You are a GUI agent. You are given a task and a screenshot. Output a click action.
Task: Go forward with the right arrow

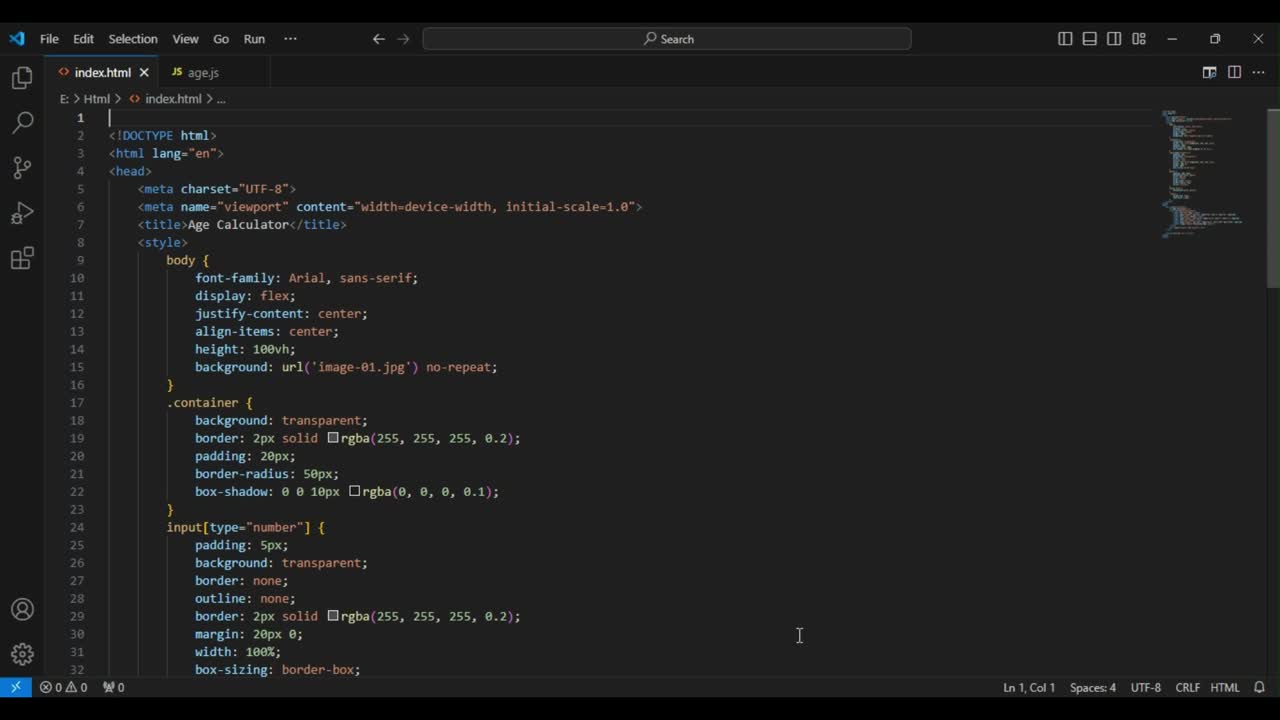point(404,39)
